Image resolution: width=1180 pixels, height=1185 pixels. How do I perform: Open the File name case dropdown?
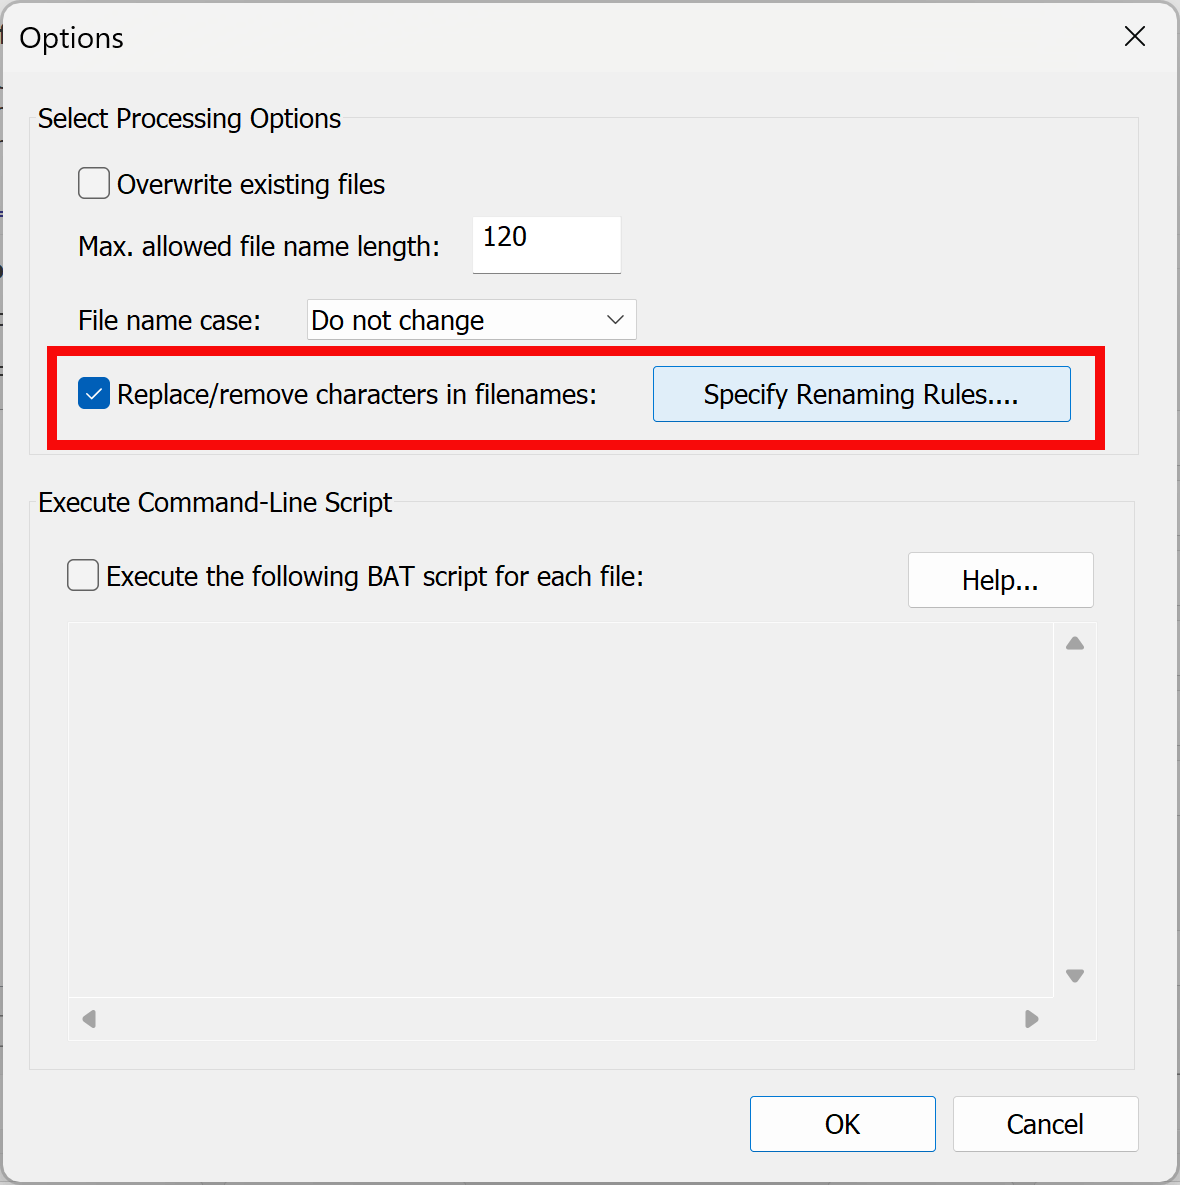470,320
